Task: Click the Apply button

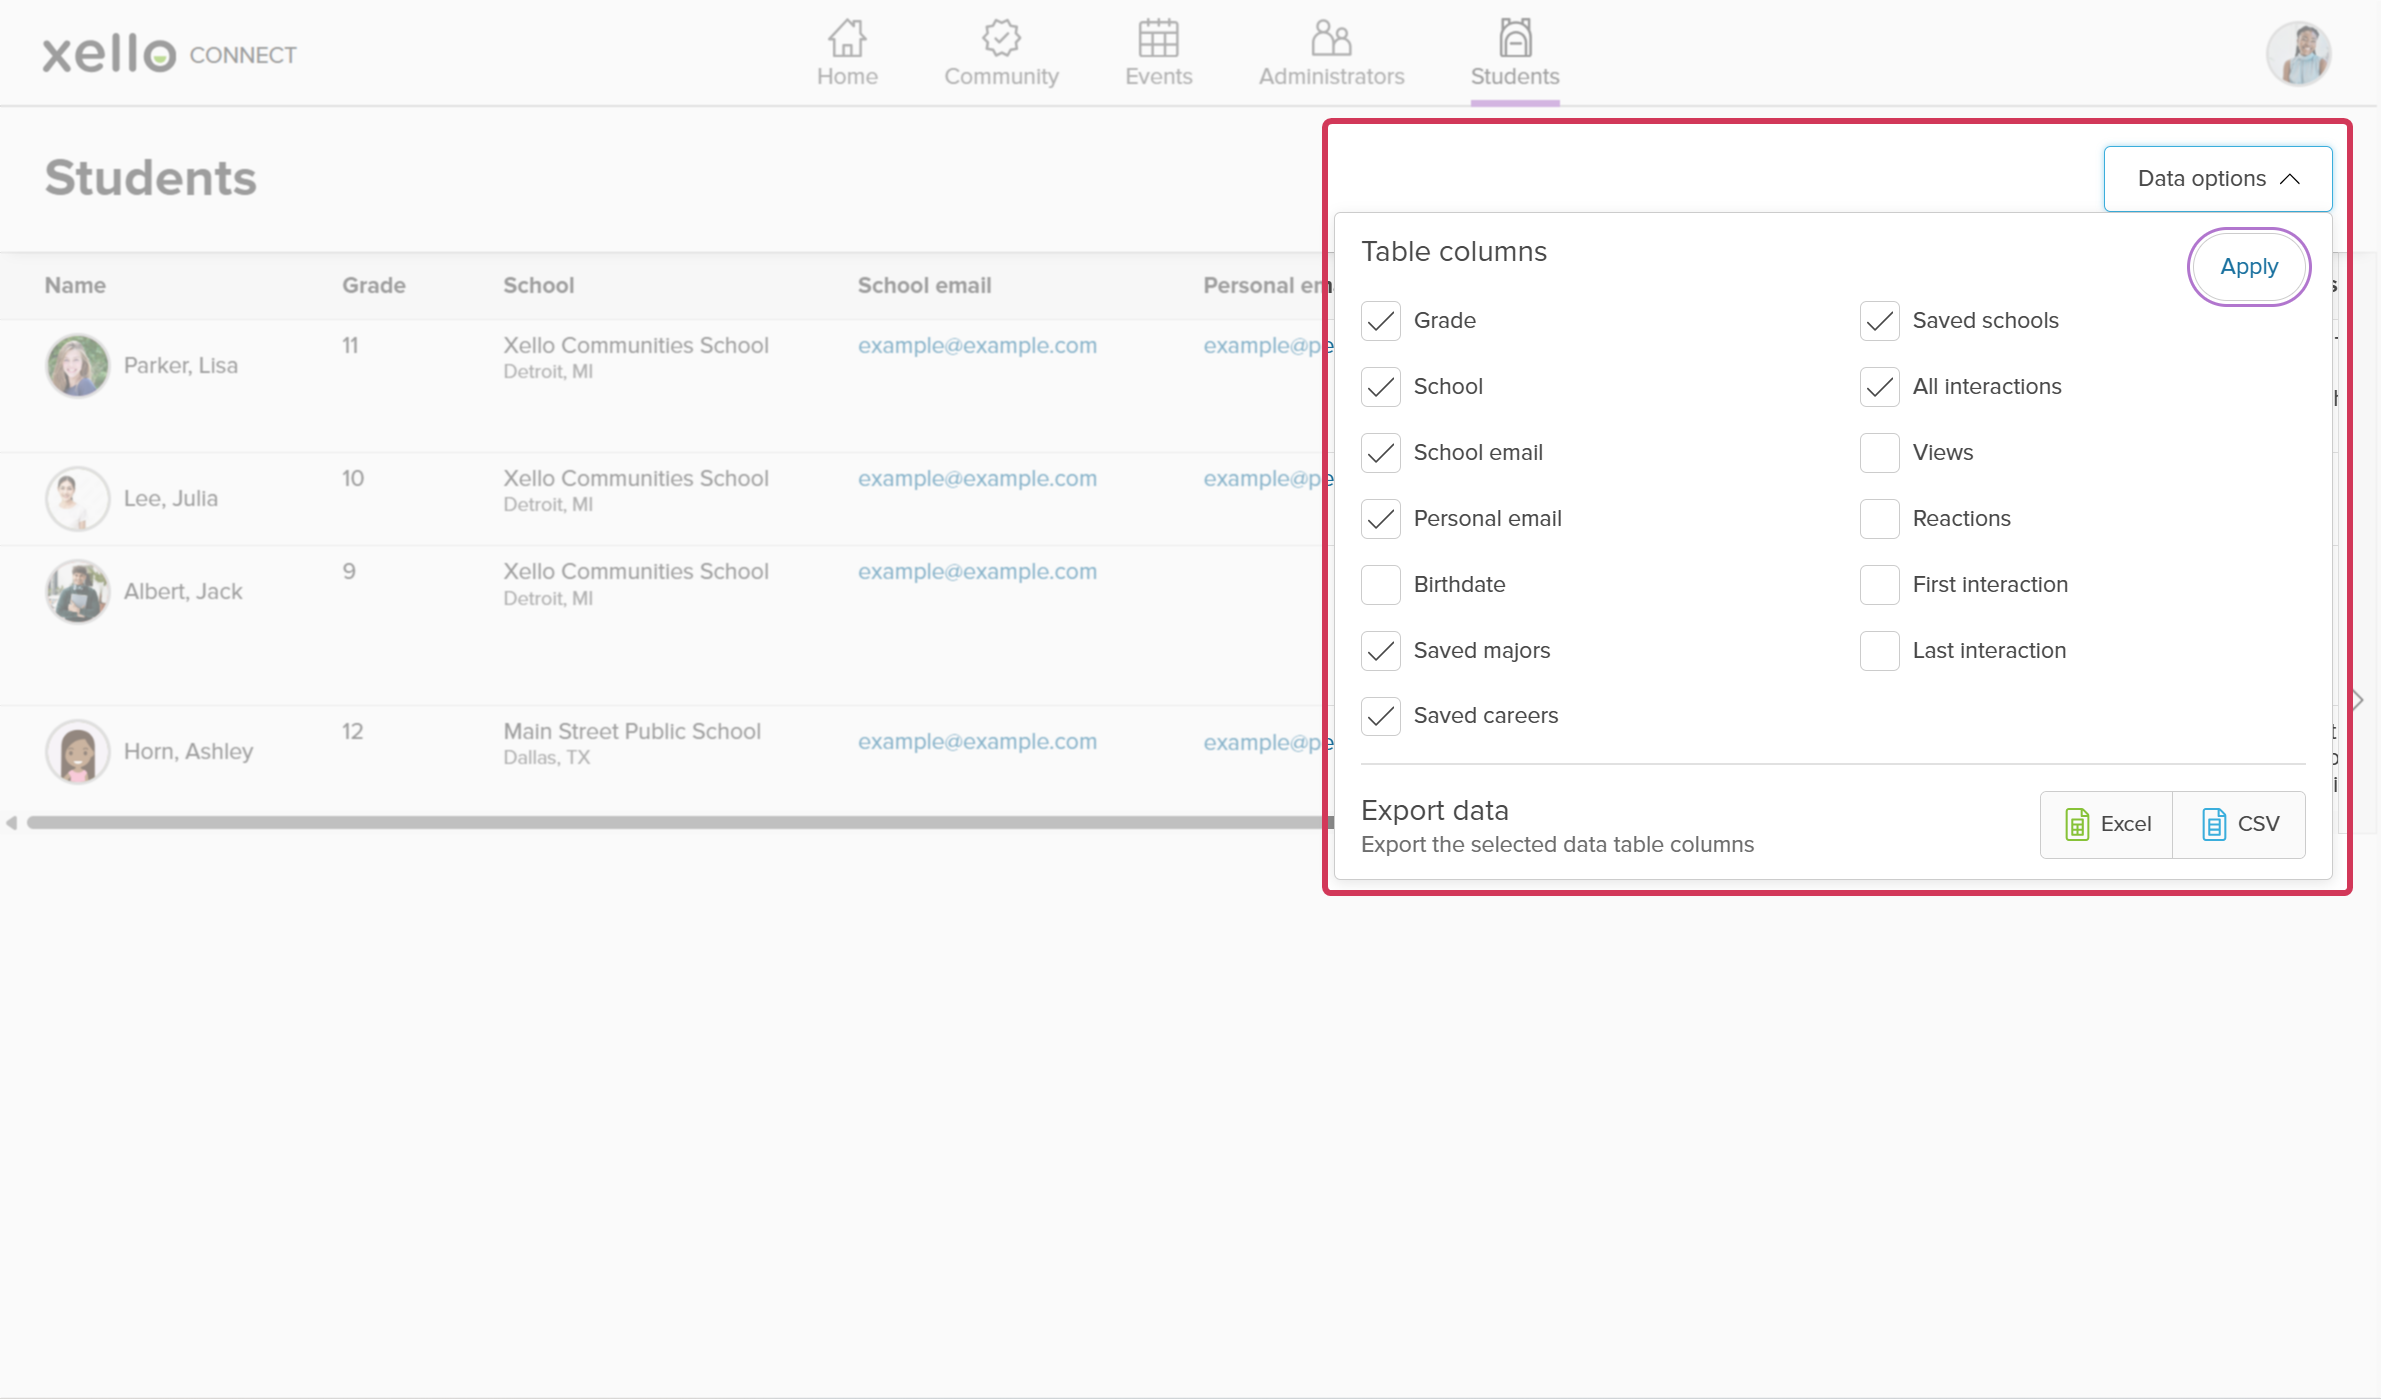Action: coord(2248,266)
